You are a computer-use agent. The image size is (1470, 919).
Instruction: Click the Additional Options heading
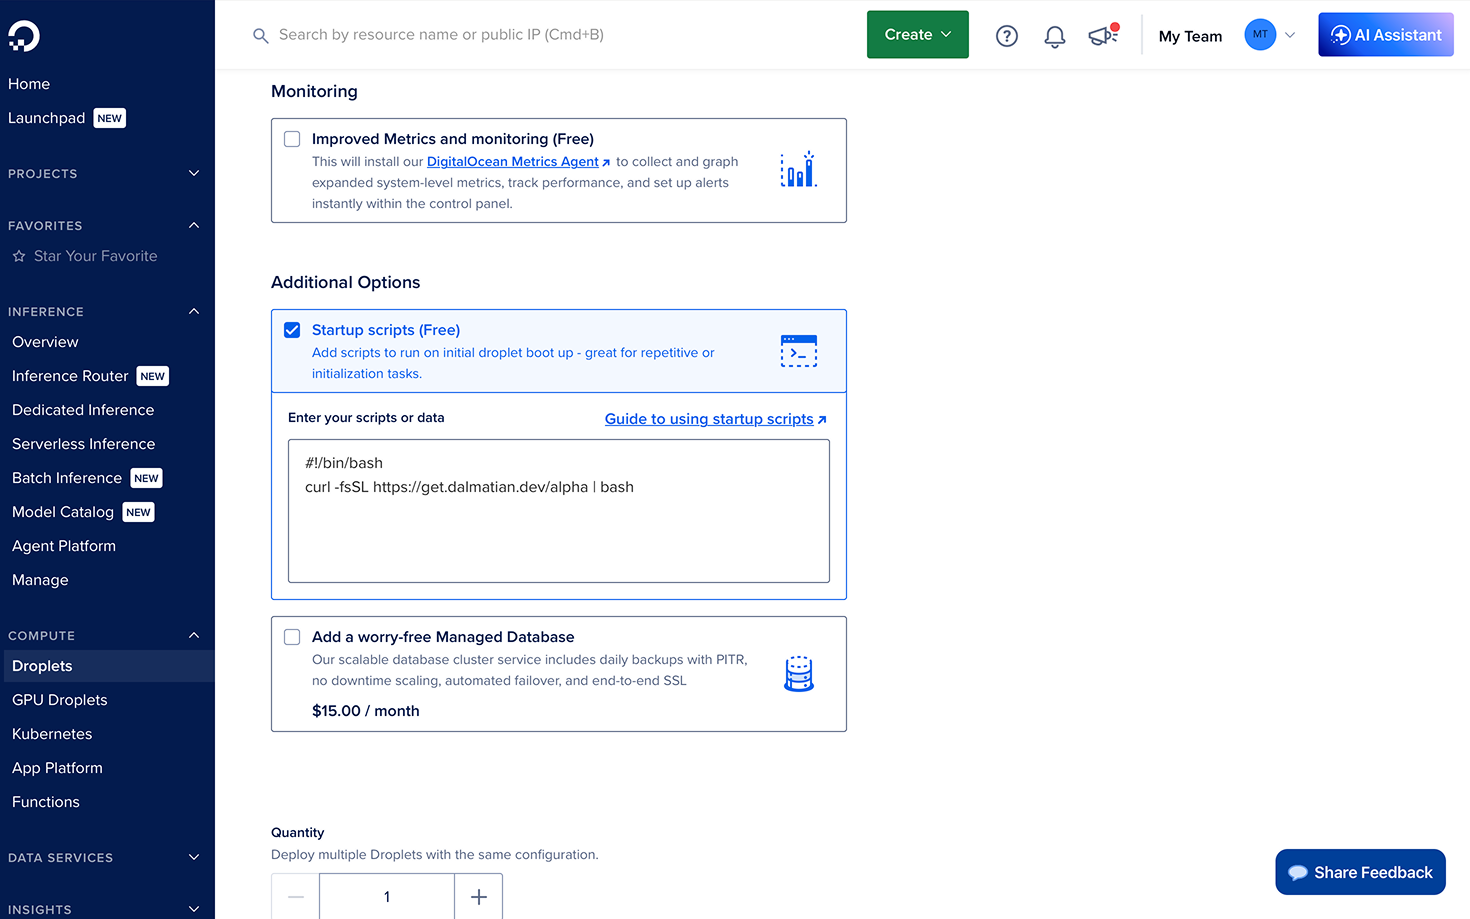(x=346, y=282)
